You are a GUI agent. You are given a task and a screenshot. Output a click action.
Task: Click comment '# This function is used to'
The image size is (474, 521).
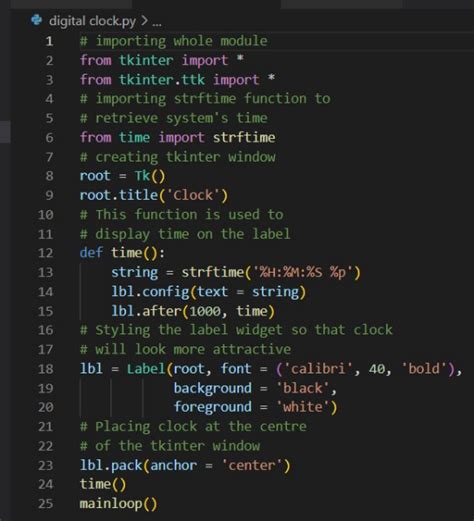182,214
